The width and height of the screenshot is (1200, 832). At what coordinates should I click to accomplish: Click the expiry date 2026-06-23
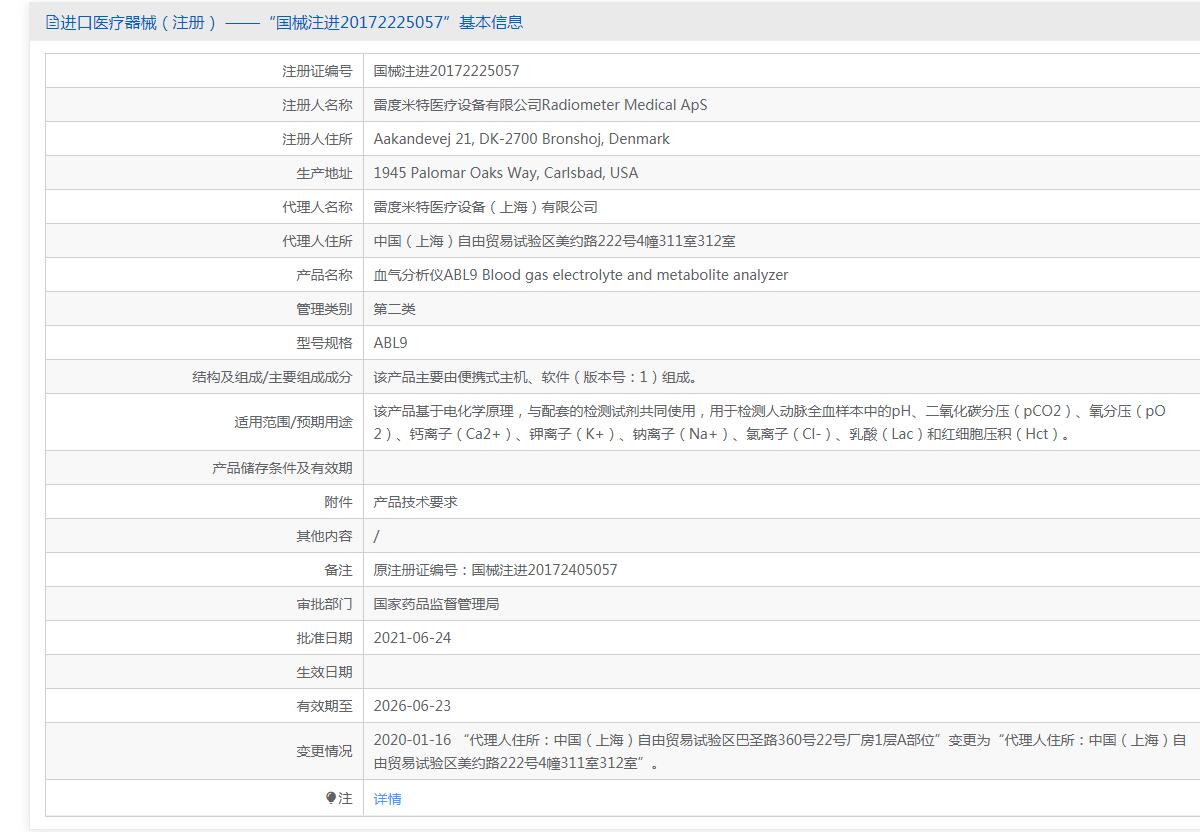[x=412, y=706]
